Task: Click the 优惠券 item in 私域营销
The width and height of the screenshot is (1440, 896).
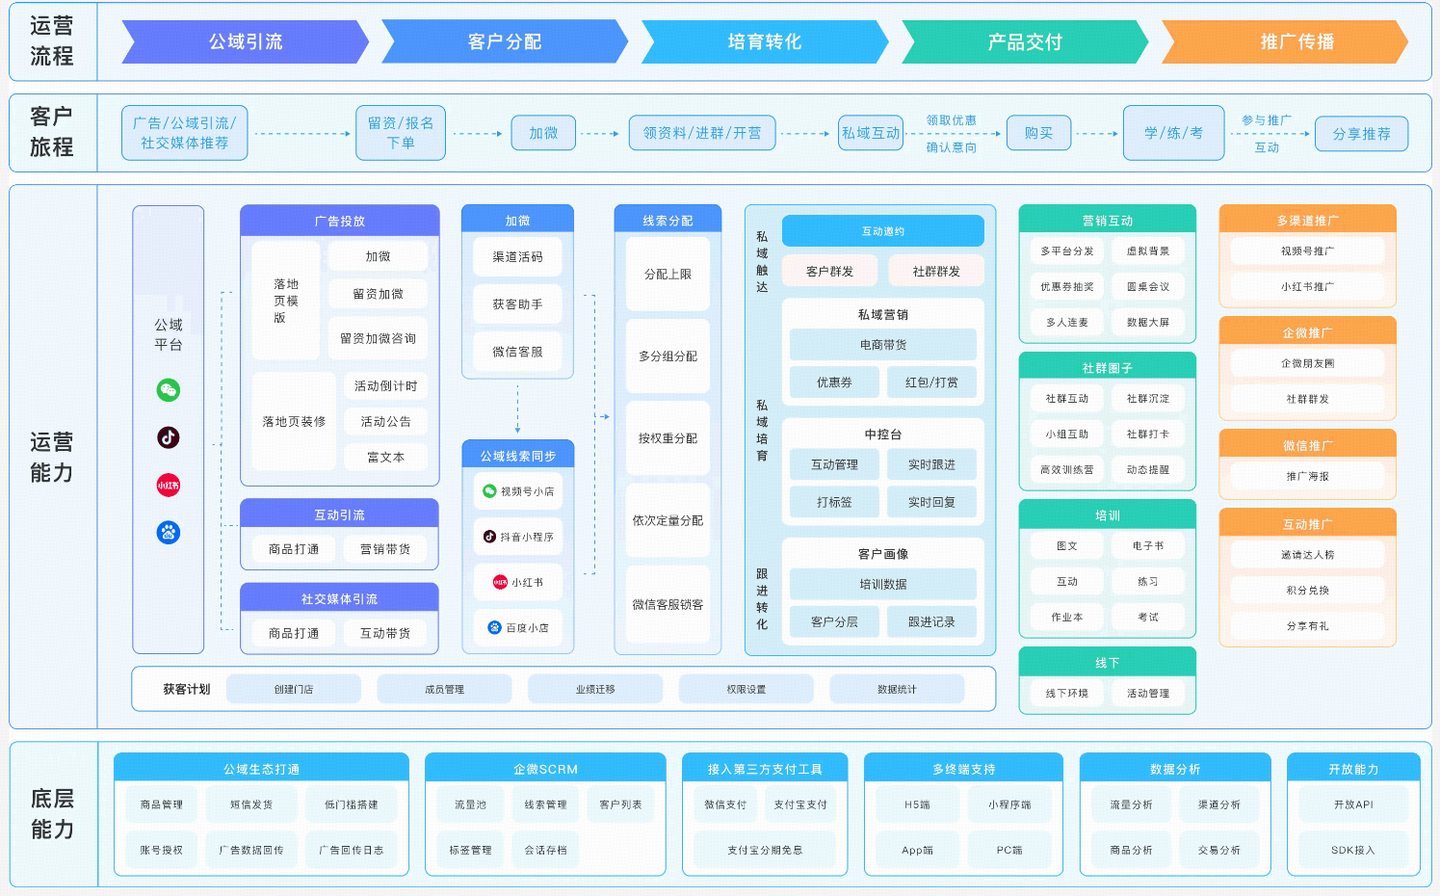Action: (x=833, y=382)
